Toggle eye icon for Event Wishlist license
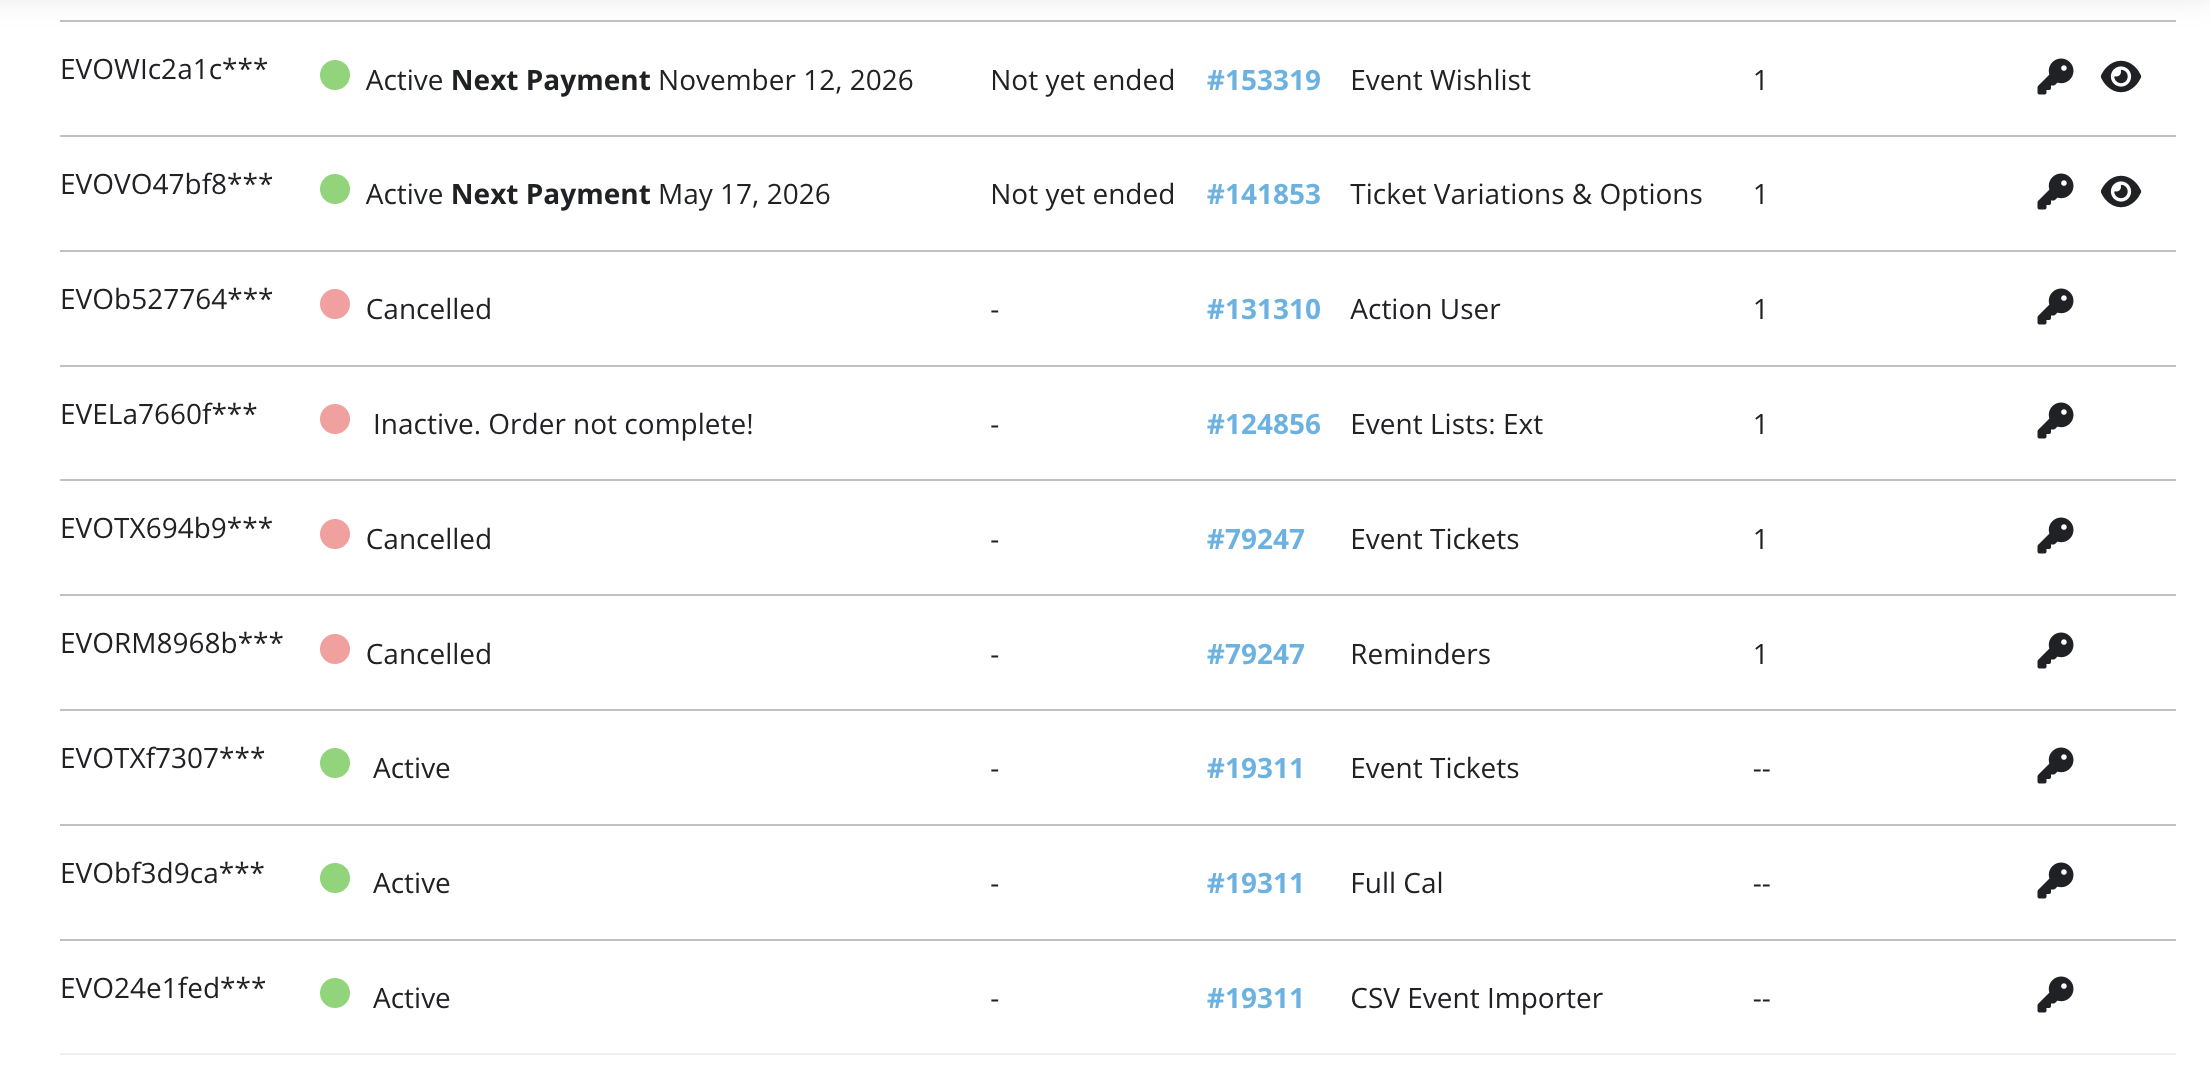 [2120, 77]
